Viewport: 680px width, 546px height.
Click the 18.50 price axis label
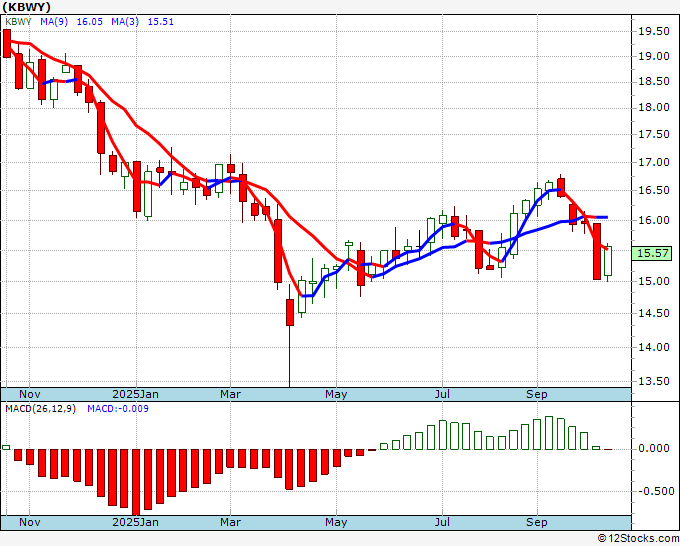(654, 82)
